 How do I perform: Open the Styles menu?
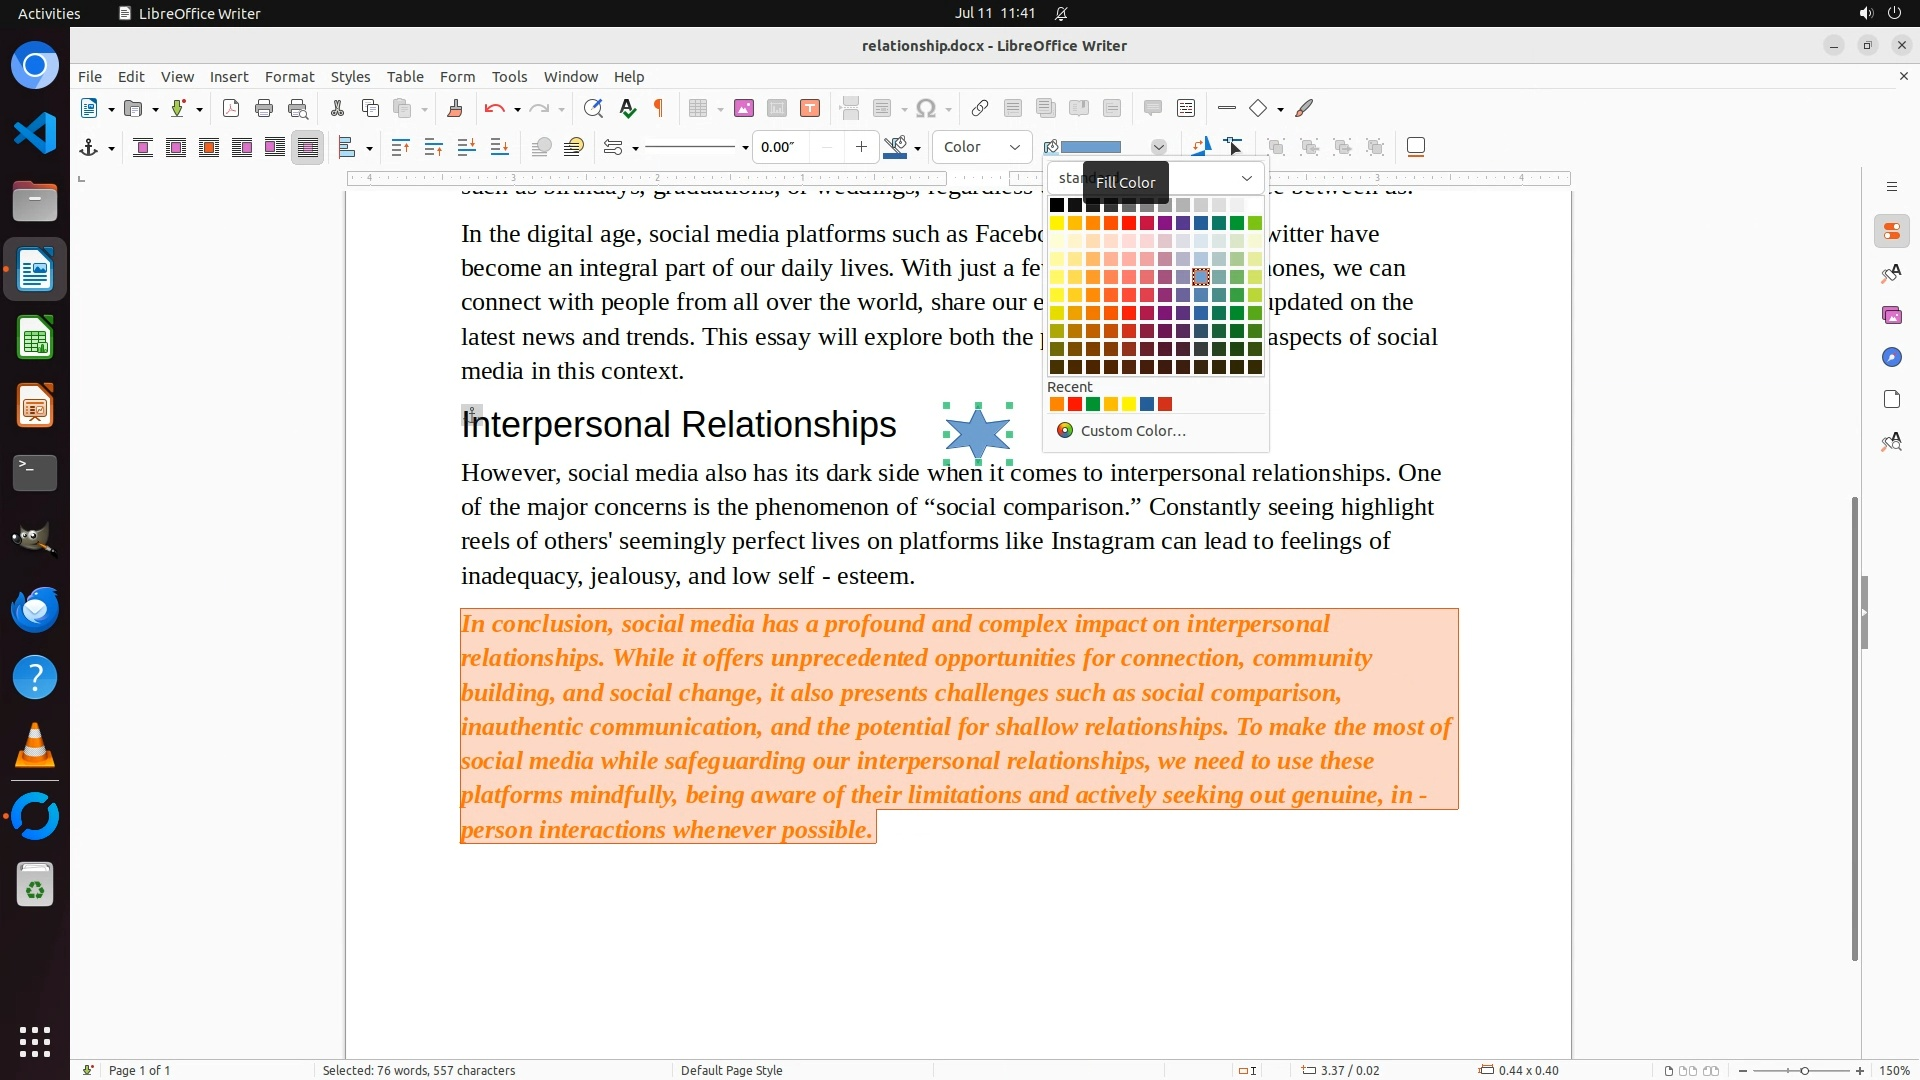tap(350, 76)
